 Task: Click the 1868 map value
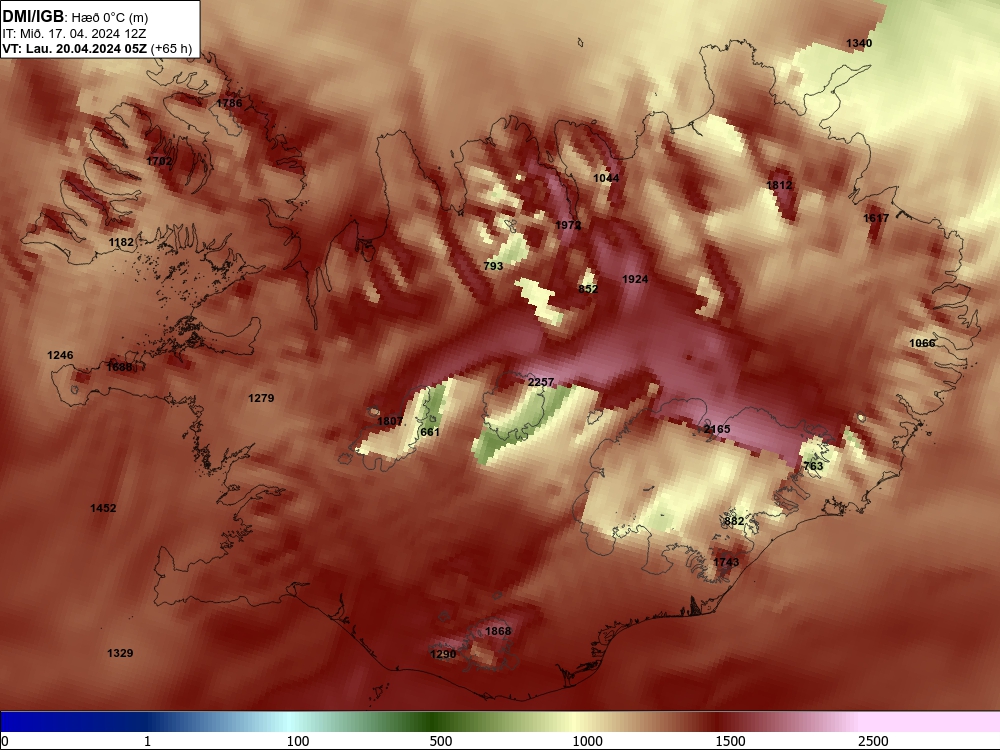pos(498,631)
